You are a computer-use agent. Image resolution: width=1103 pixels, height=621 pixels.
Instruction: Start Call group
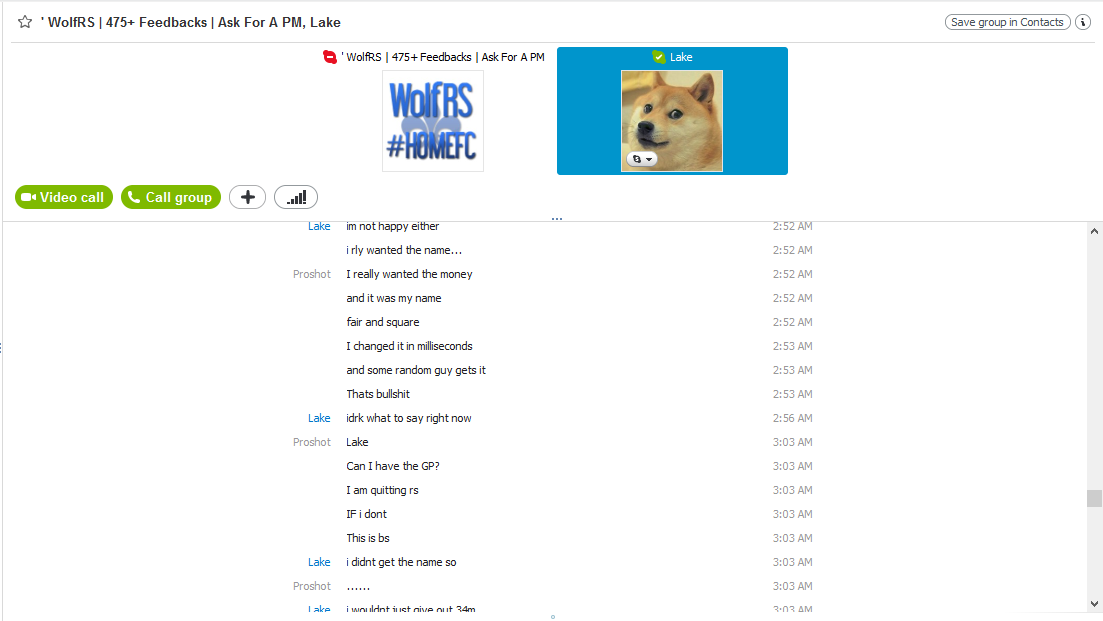point(171,198)
